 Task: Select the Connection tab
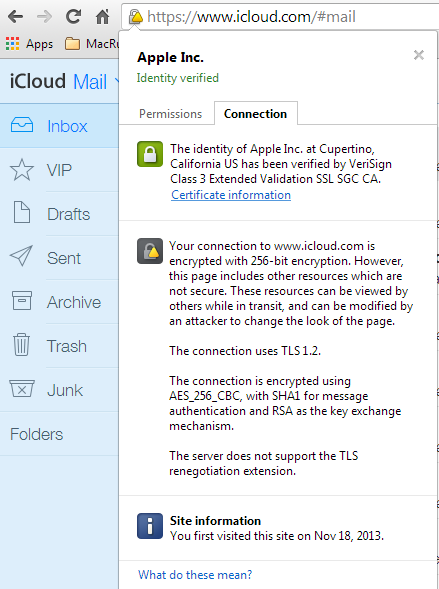click(255, 114)
